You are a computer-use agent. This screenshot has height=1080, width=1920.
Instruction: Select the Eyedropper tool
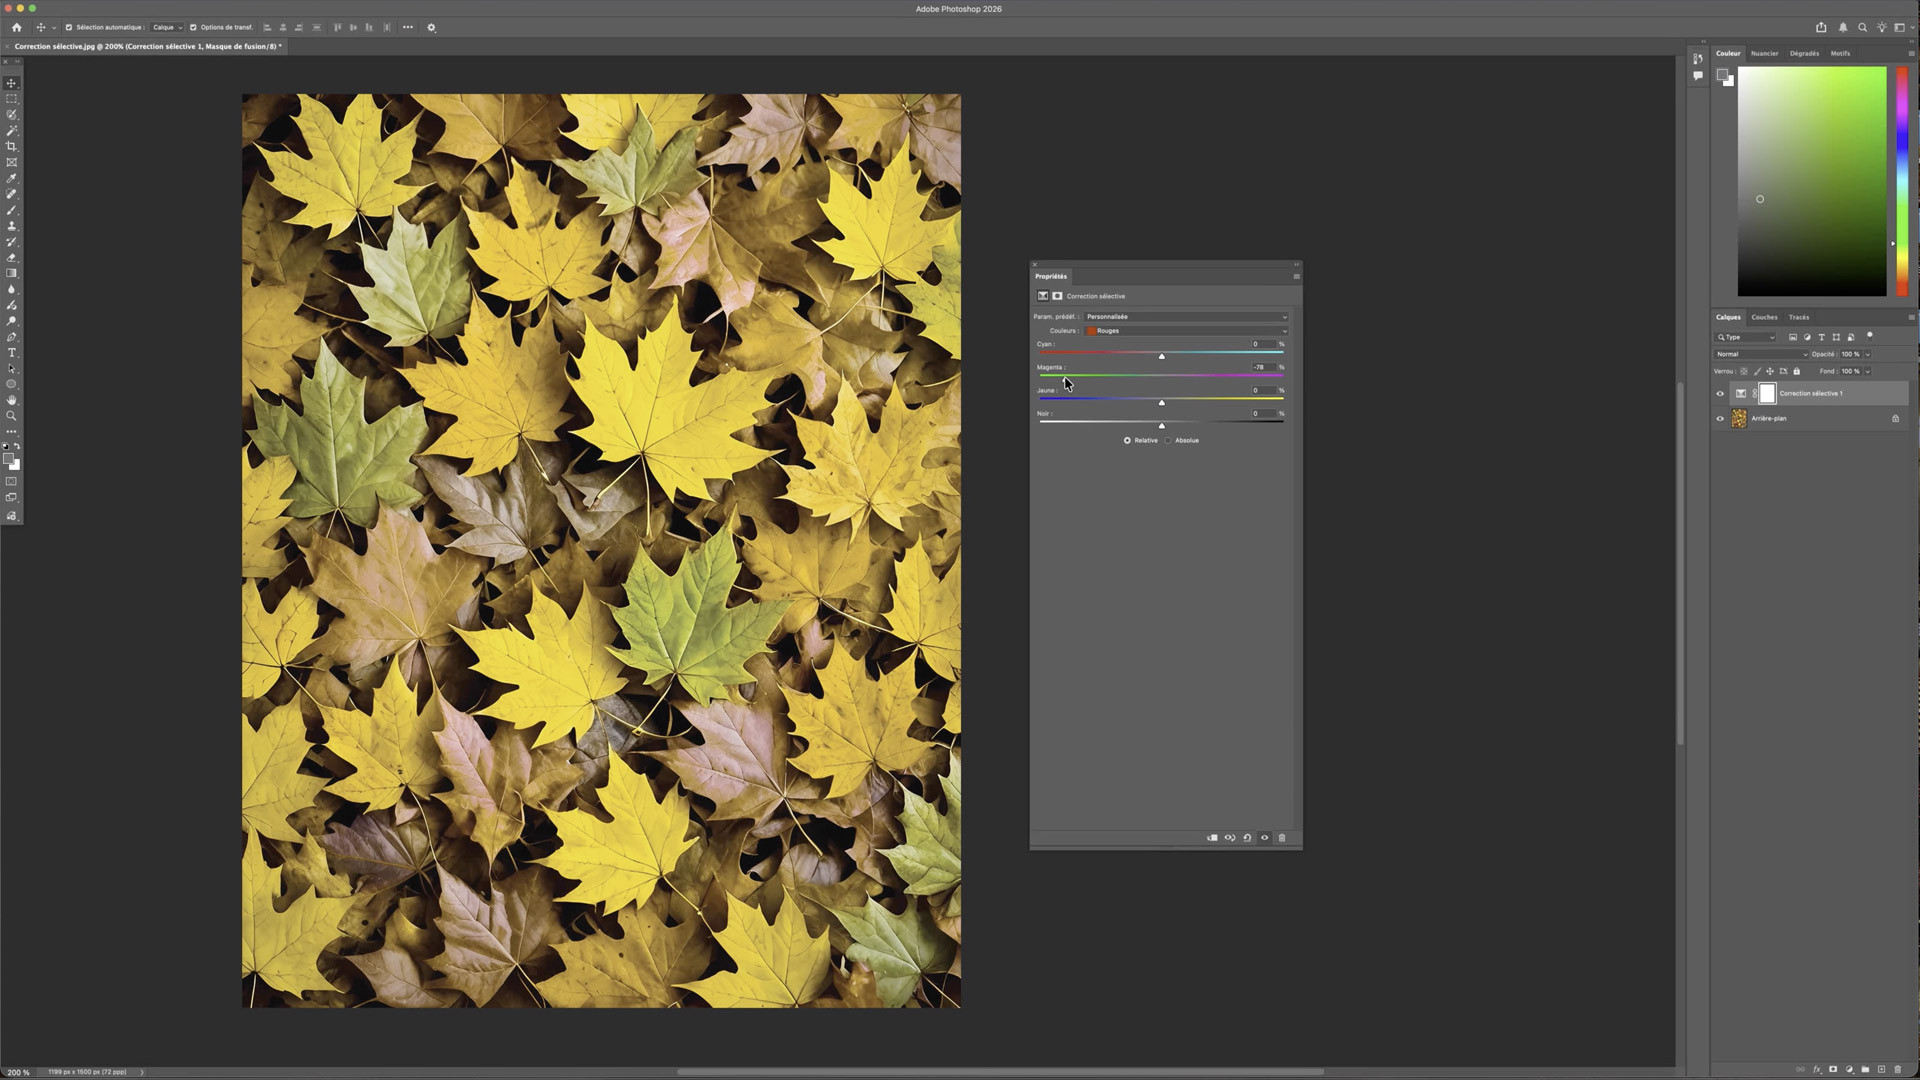(12, 178)
